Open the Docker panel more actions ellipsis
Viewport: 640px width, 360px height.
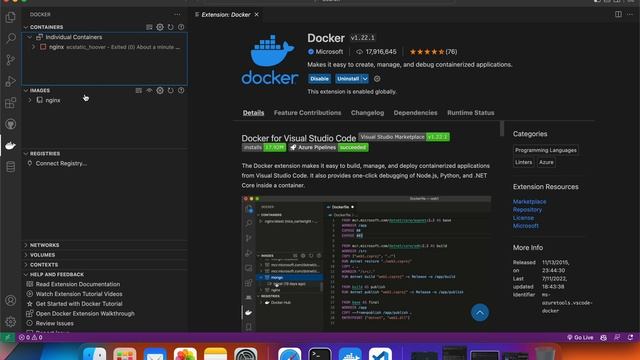click(x=177, y=14)
